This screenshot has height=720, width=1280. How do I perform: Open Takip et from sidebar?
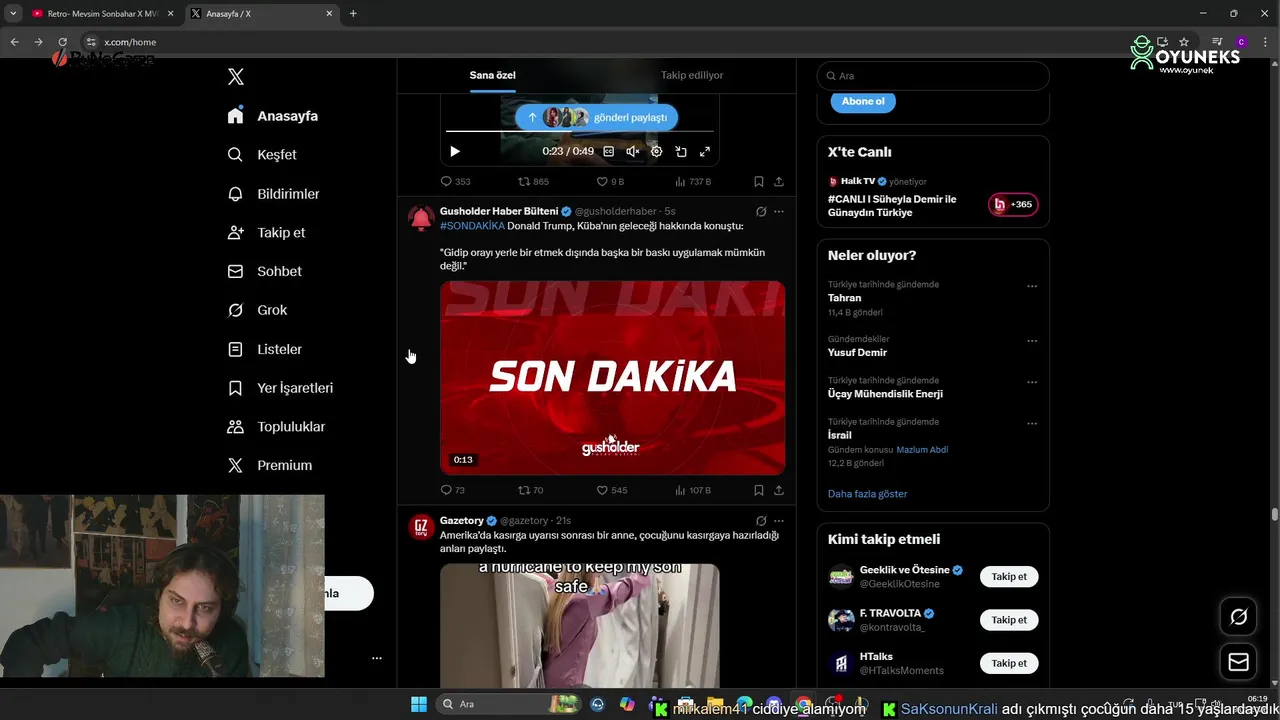point(266,232)
